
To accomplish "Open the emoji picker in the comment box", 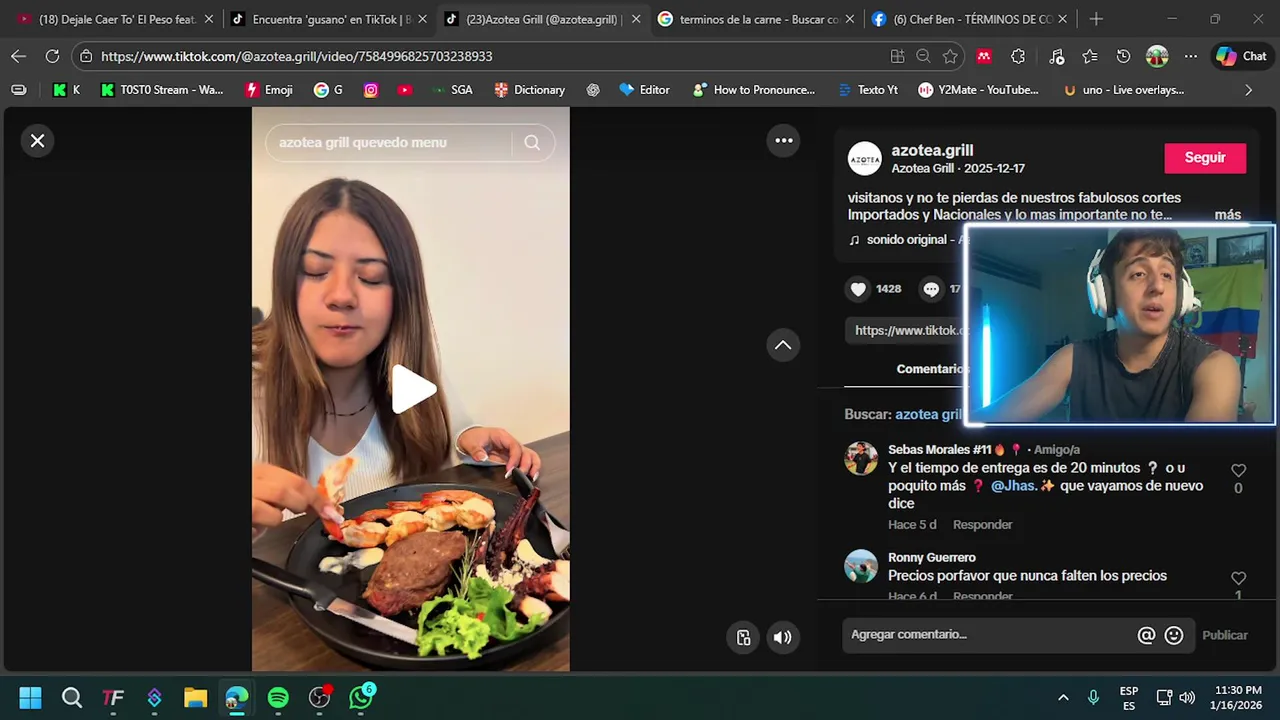I will [x=1174, y=635].
